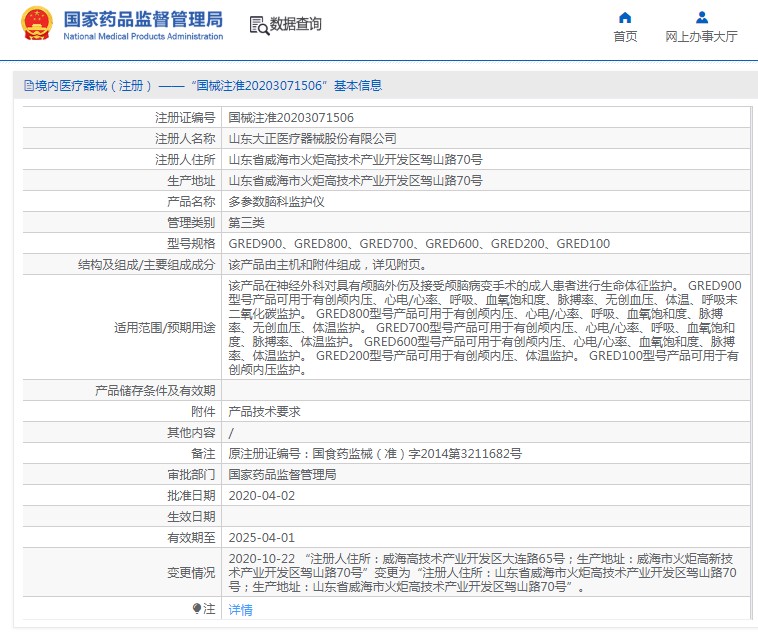758x636 pixels.
Task: Click the 批准日期 row label
Action: coord(191,496)
